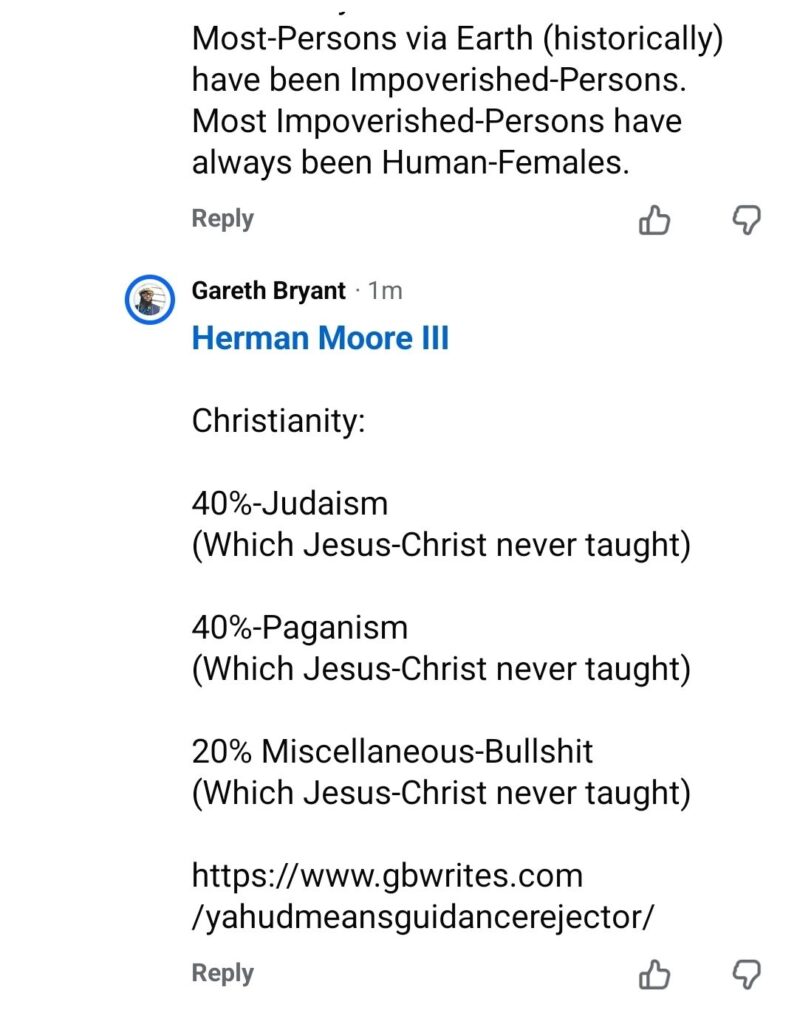Tap the 1m comment timestamp
Viewport: 797px width, 1024px height.
(x=385, y=291)
